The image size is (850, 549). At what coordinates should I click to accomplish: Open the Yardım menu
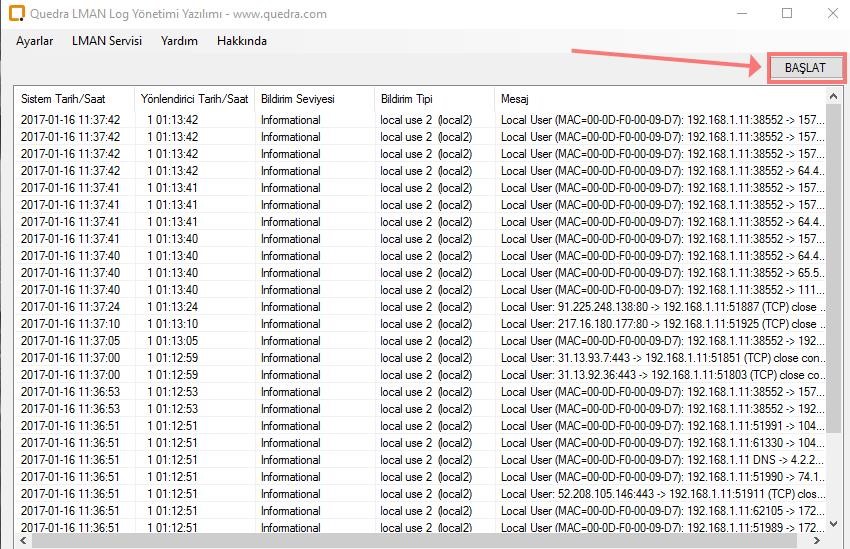coord(179,41)
